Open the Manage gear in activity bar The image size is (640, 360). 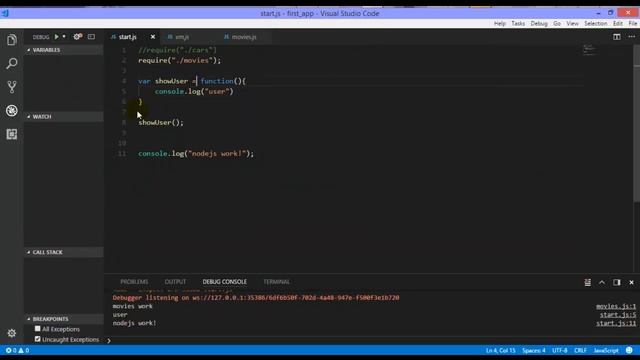pyautogui.click(x=12, y=333)
